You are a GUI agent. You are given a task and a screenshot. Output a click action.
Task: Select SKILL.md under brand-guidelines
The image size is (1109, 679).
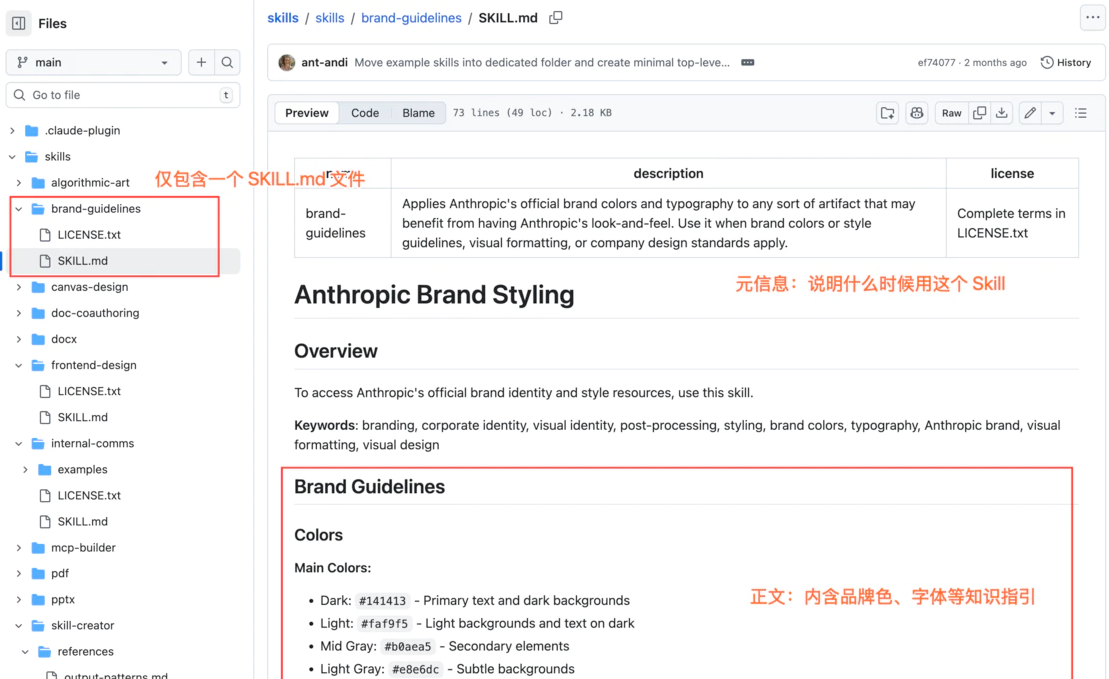pyautogui.click(x=83, y=261)
